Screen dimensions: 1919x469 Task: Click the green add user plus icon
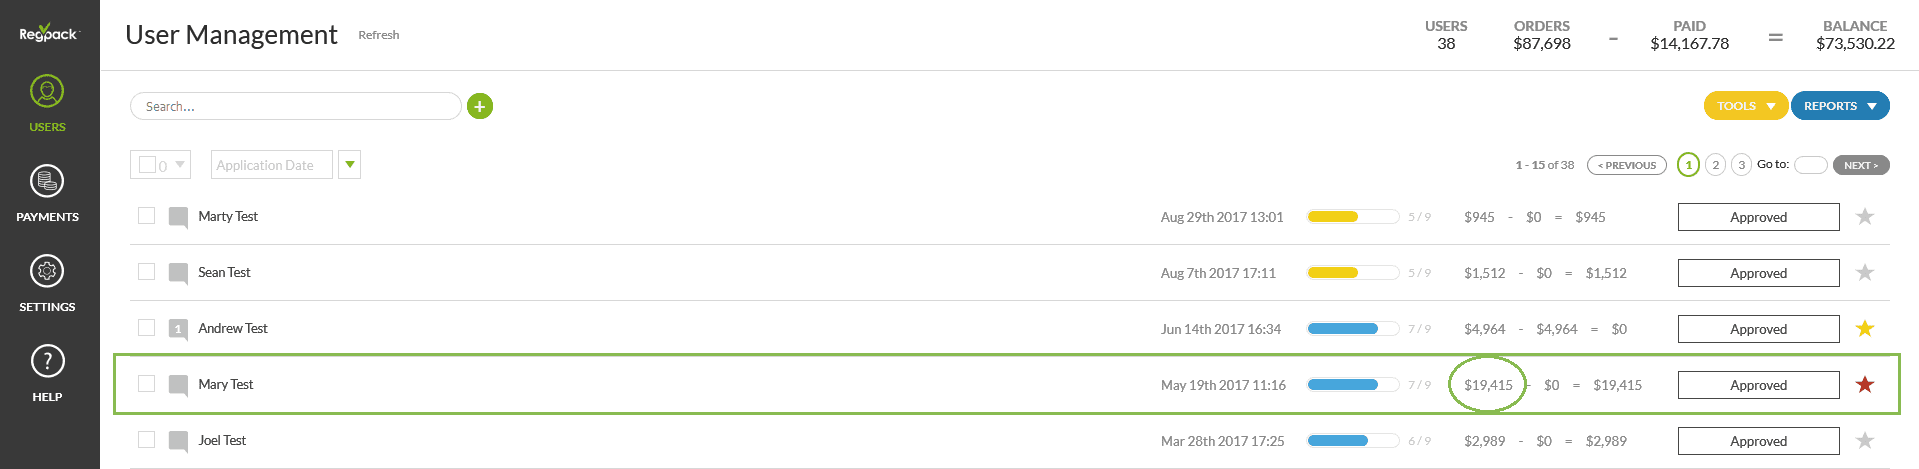pyautogui.click(x=480, y=106)
